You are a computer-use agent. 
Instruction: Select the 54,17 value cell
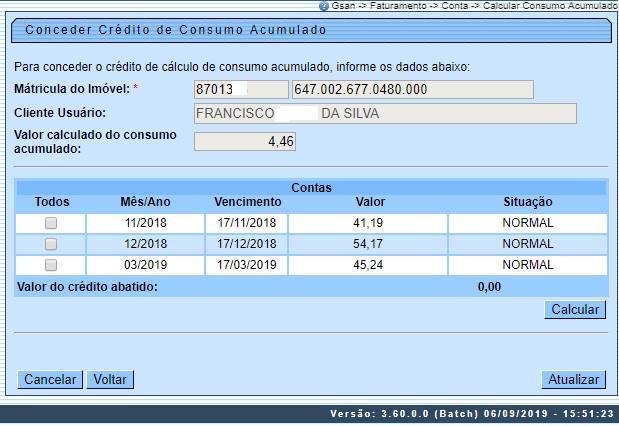(x=370, y=244)
